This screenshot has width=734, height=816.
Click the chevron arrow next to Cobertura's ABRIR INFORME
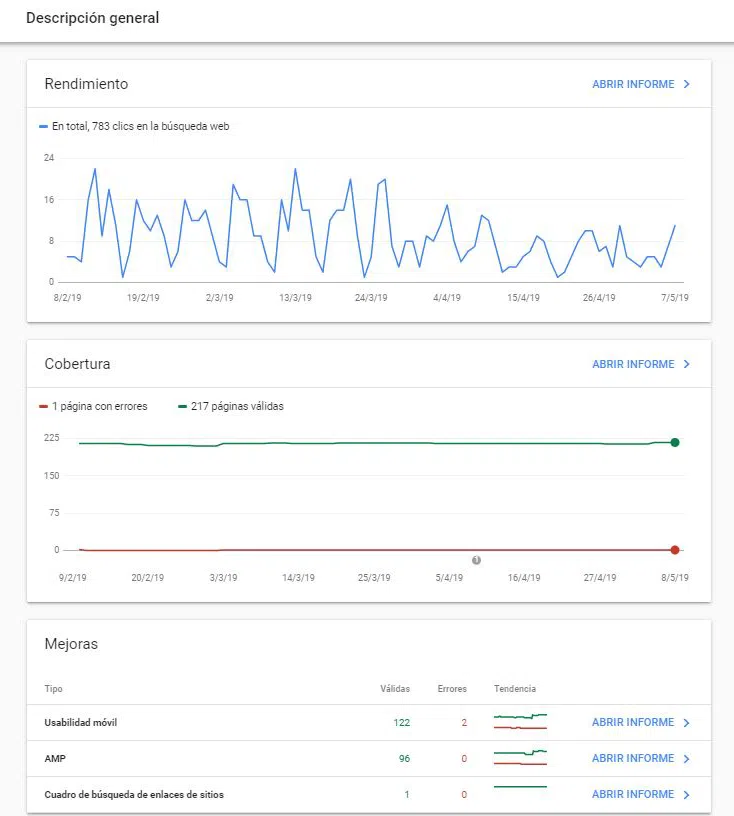pyautogui.click(x=687, y=364)
